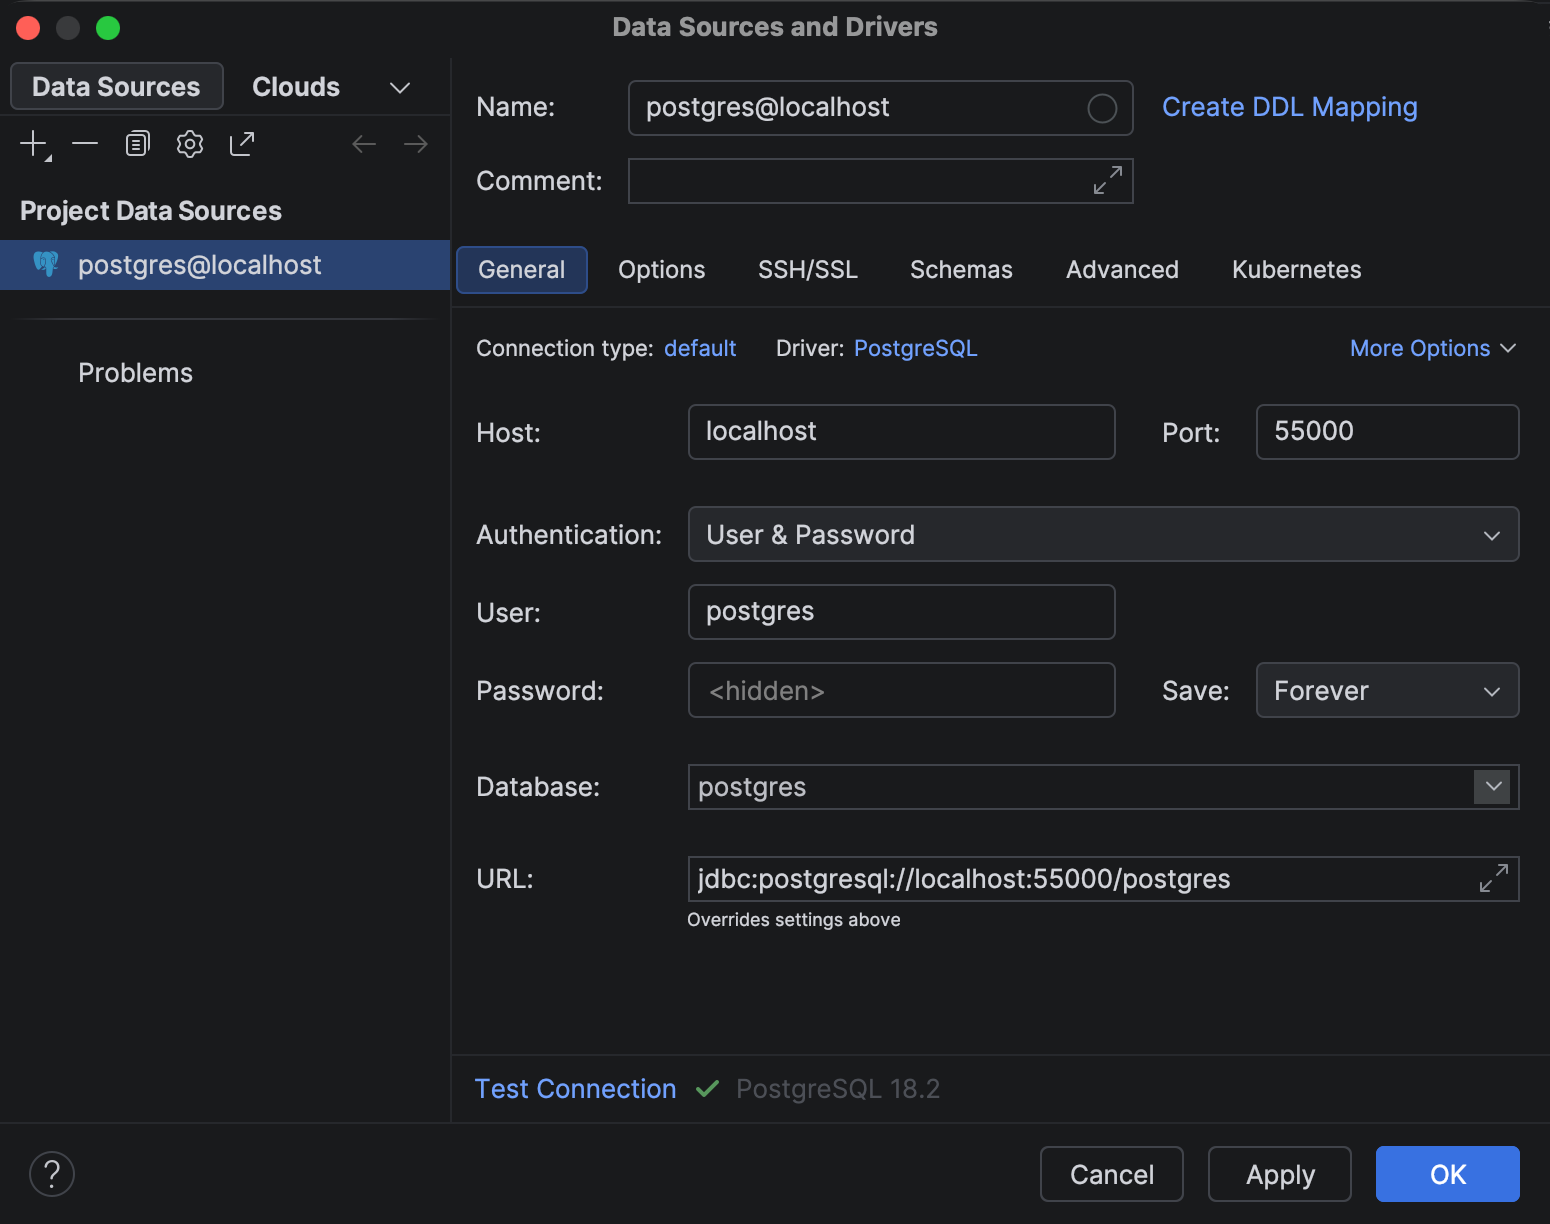Open driver settings gear icon
Screen dimensions: 1550x1224
tap(190, 144)
